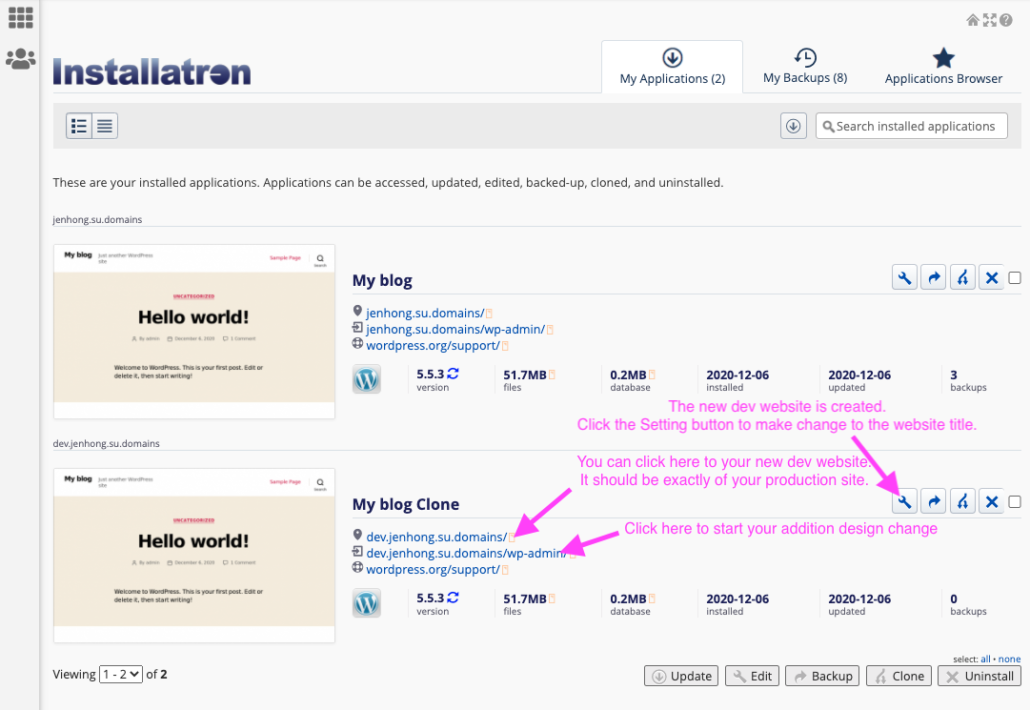Screen dimensions: 1030x710
Task: Click the backup arrow icon for My blog
Action: pyautogui.click(x=933, y=278)
